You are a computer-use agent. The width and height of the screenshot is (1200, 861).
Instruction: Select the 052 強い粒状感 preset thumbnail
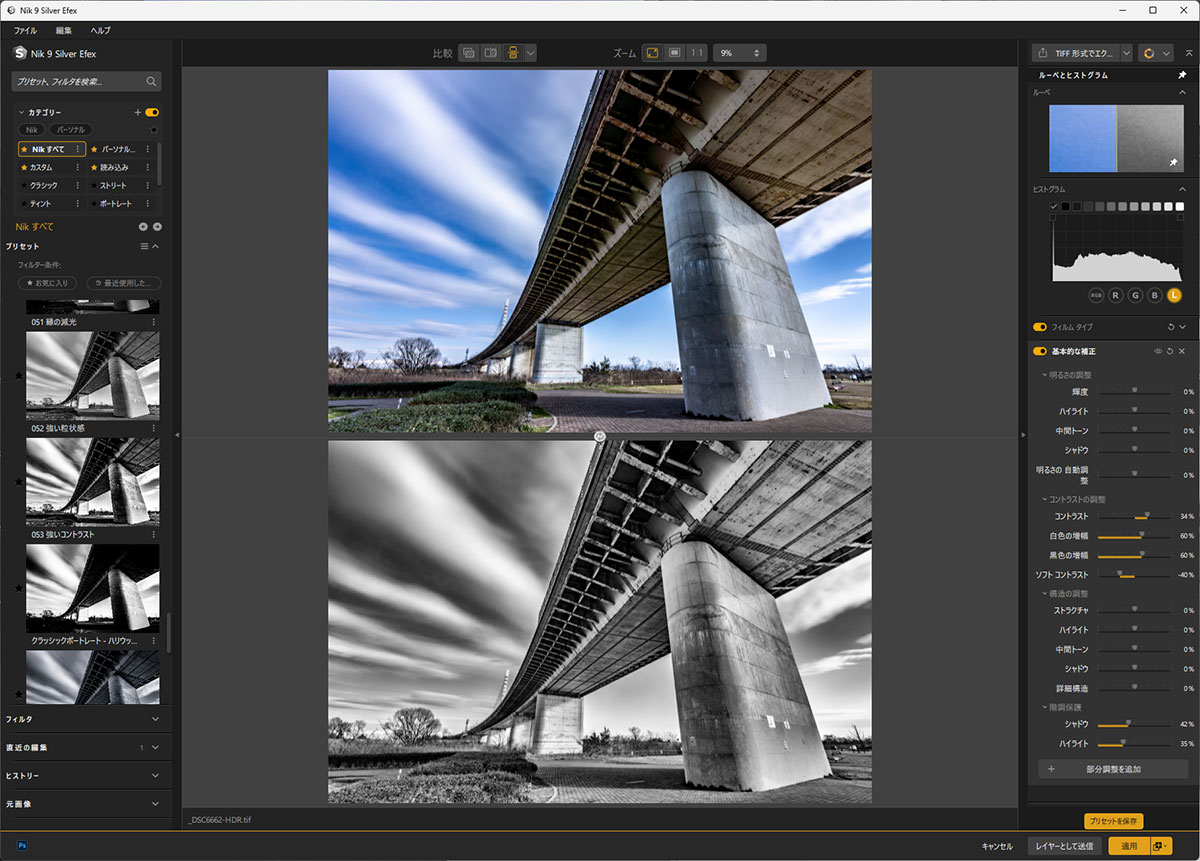(x=92, y=376)
